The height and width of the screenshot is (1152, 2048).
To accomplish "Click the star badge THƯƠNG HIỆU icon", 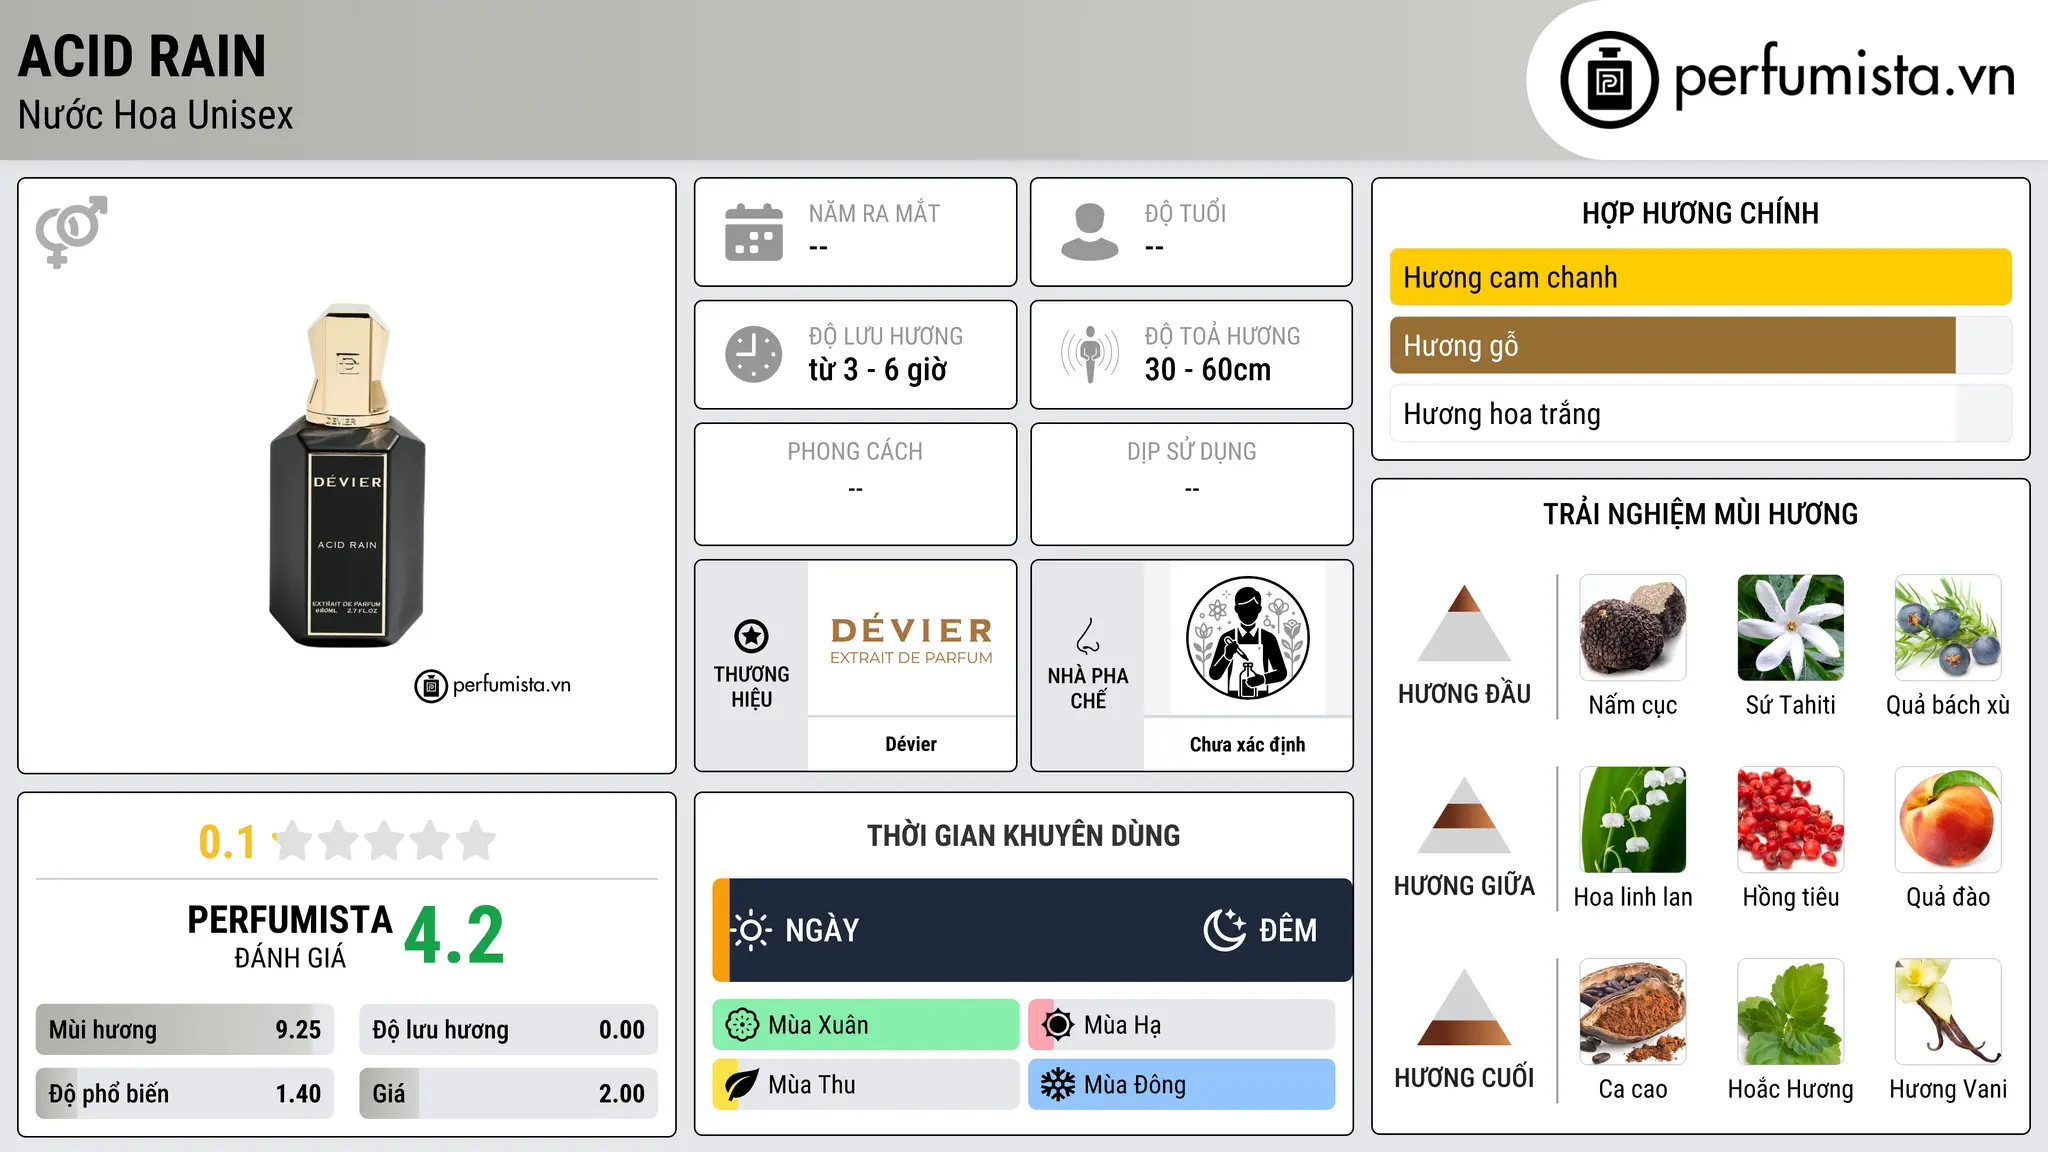I will pos(751,635).
